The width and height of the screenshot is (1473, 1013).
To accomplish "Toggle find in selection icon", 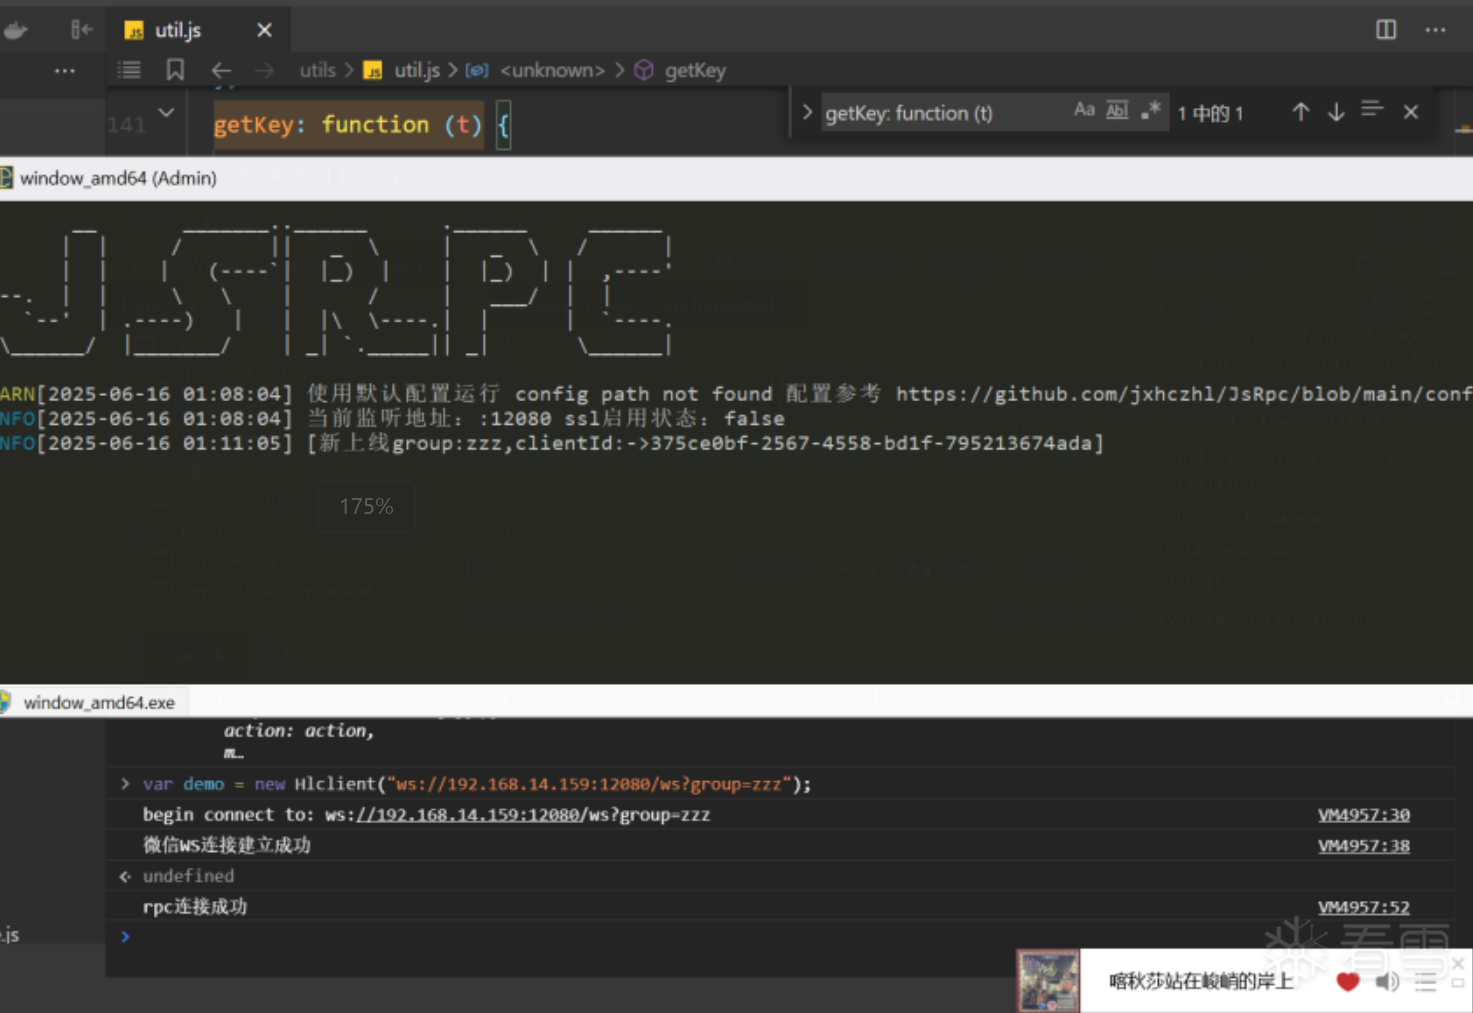I will click(x=1372, y=110).
